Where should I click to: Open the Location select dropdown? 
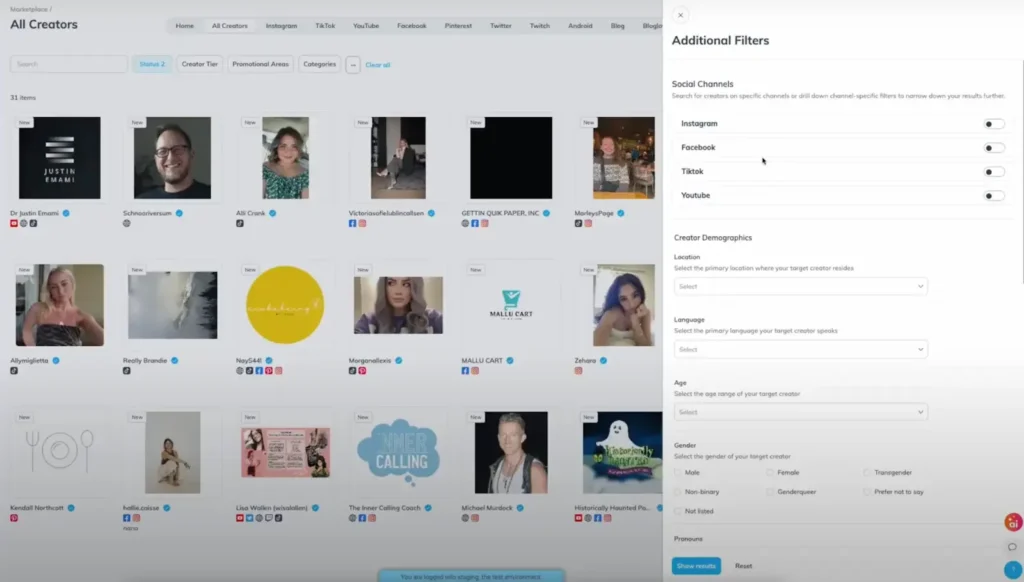(800, 287)
